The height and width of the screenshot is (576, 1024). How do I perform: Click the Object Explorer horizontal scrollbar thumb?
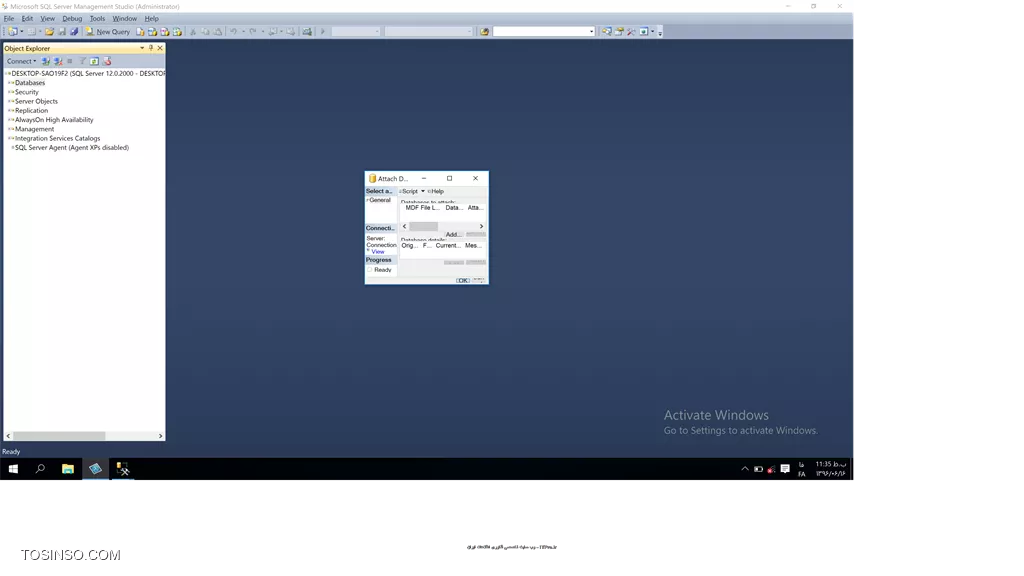(59, 436)
